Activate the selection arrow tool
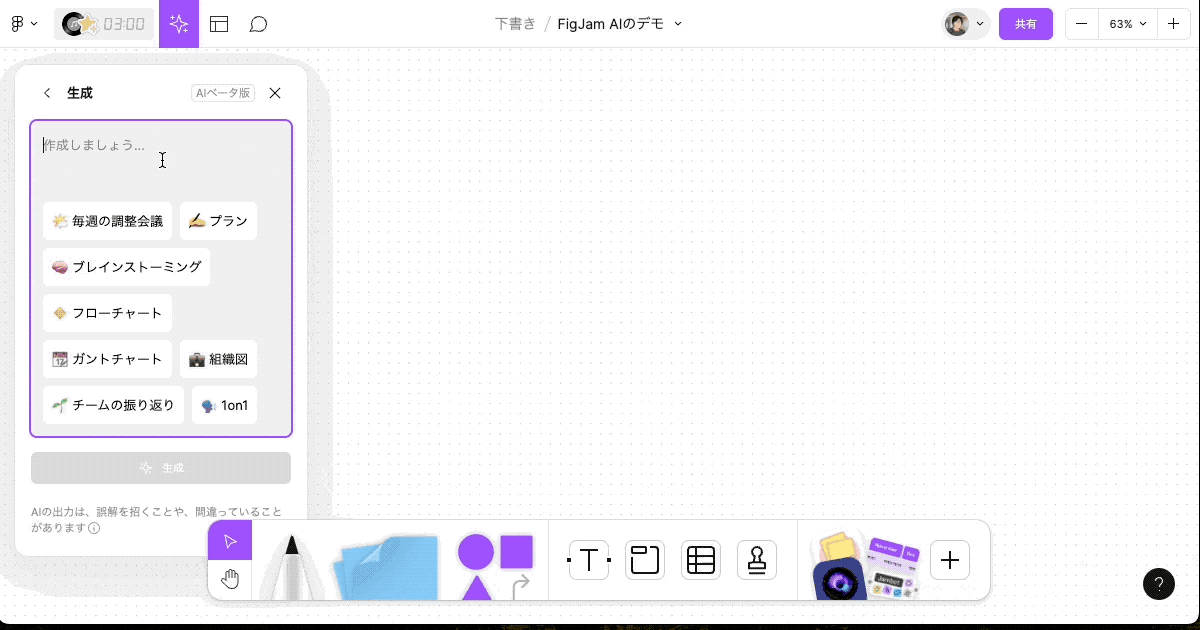The height and width of the screenshot is (630, 1200). 230,540
